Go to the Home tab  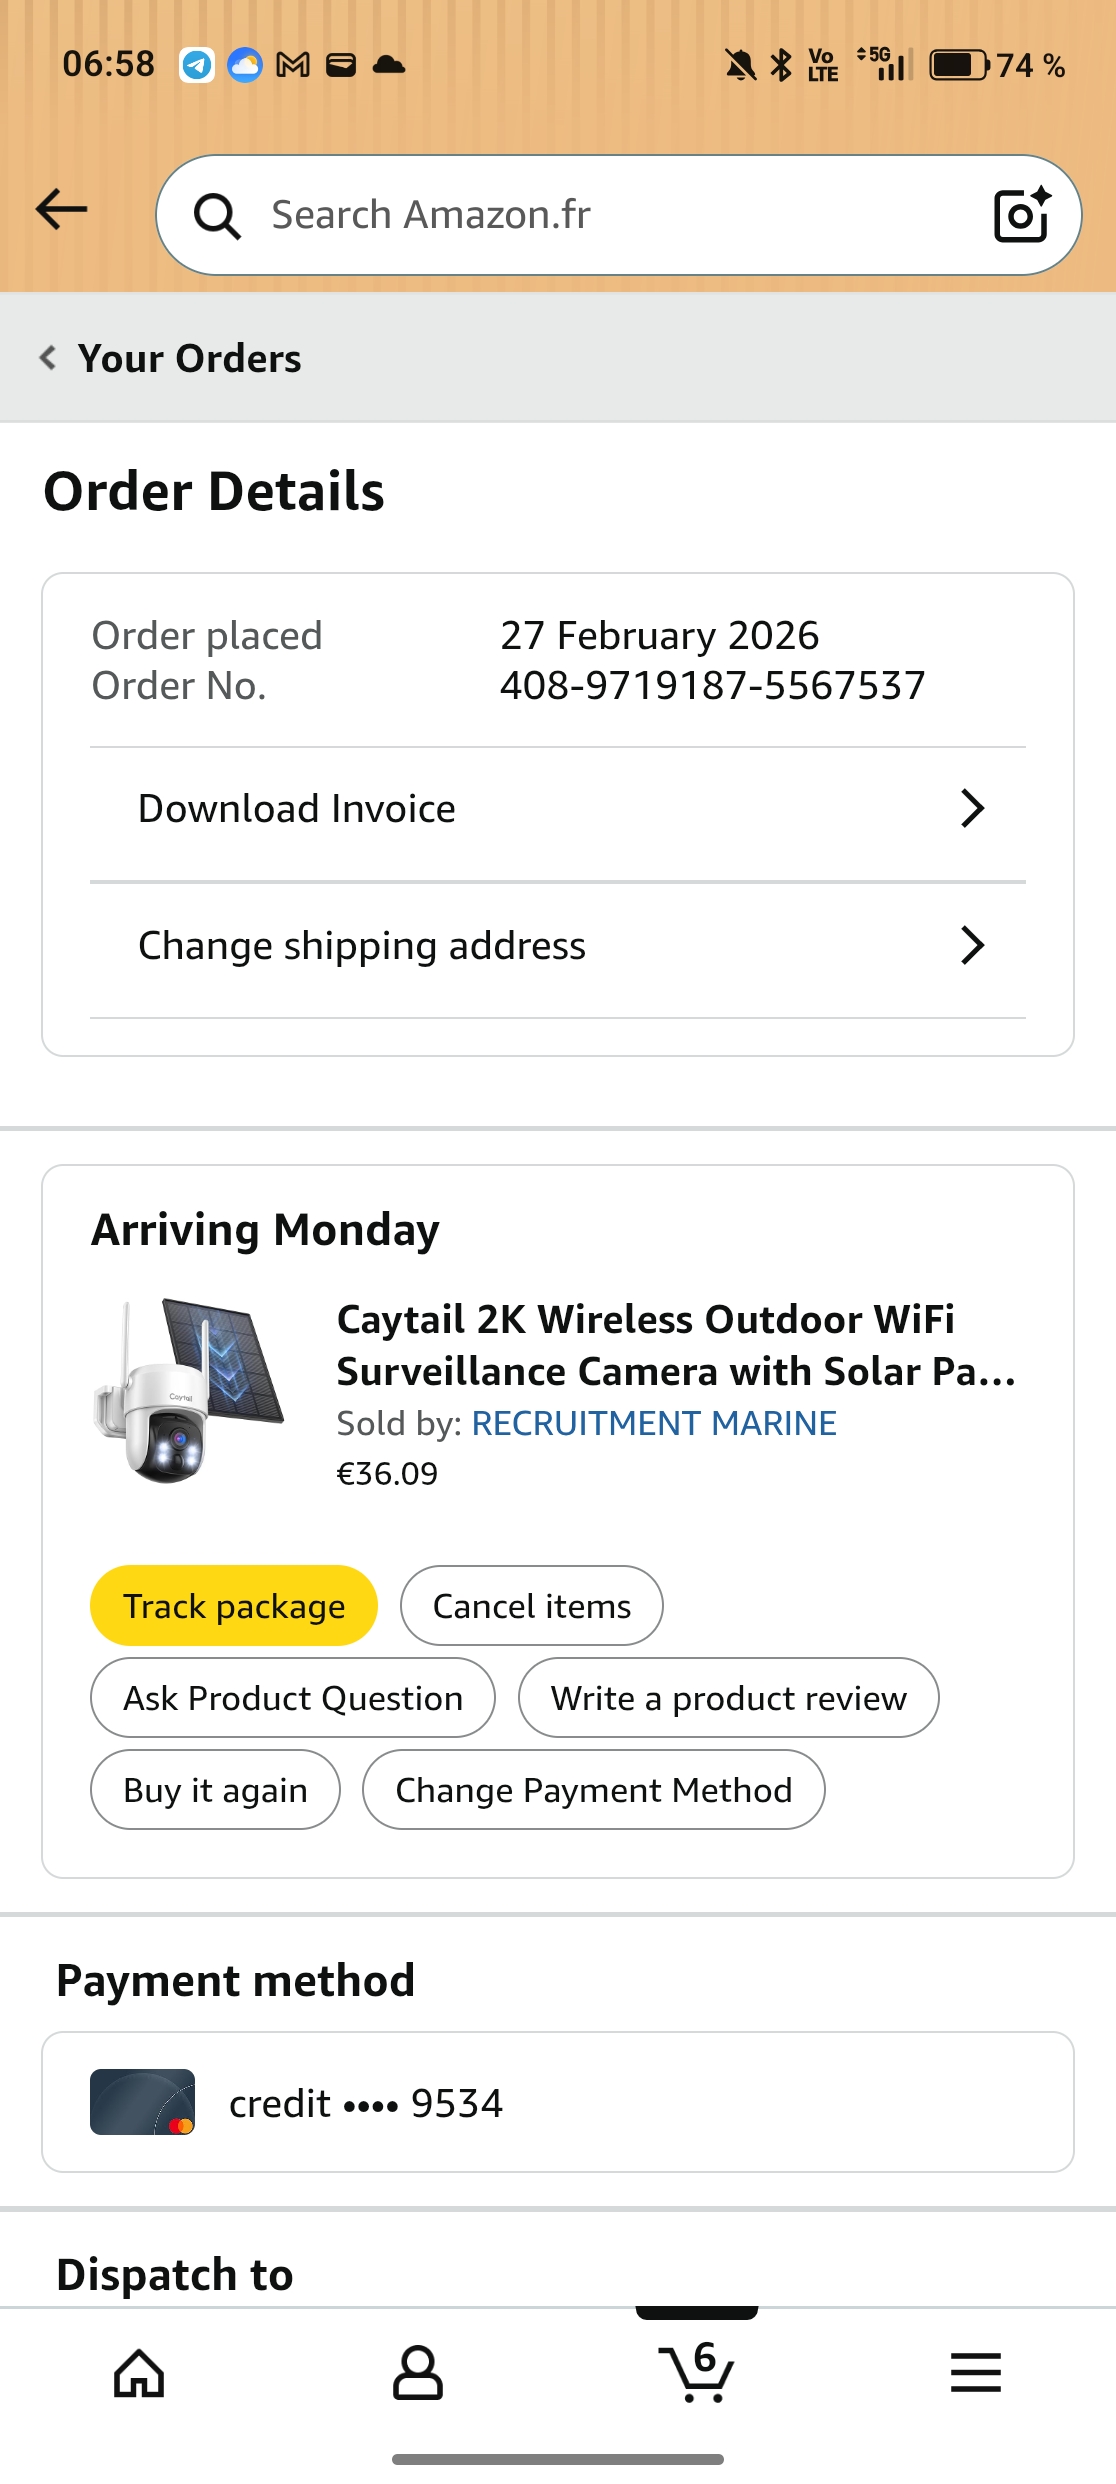click(x=139, y=2372)
